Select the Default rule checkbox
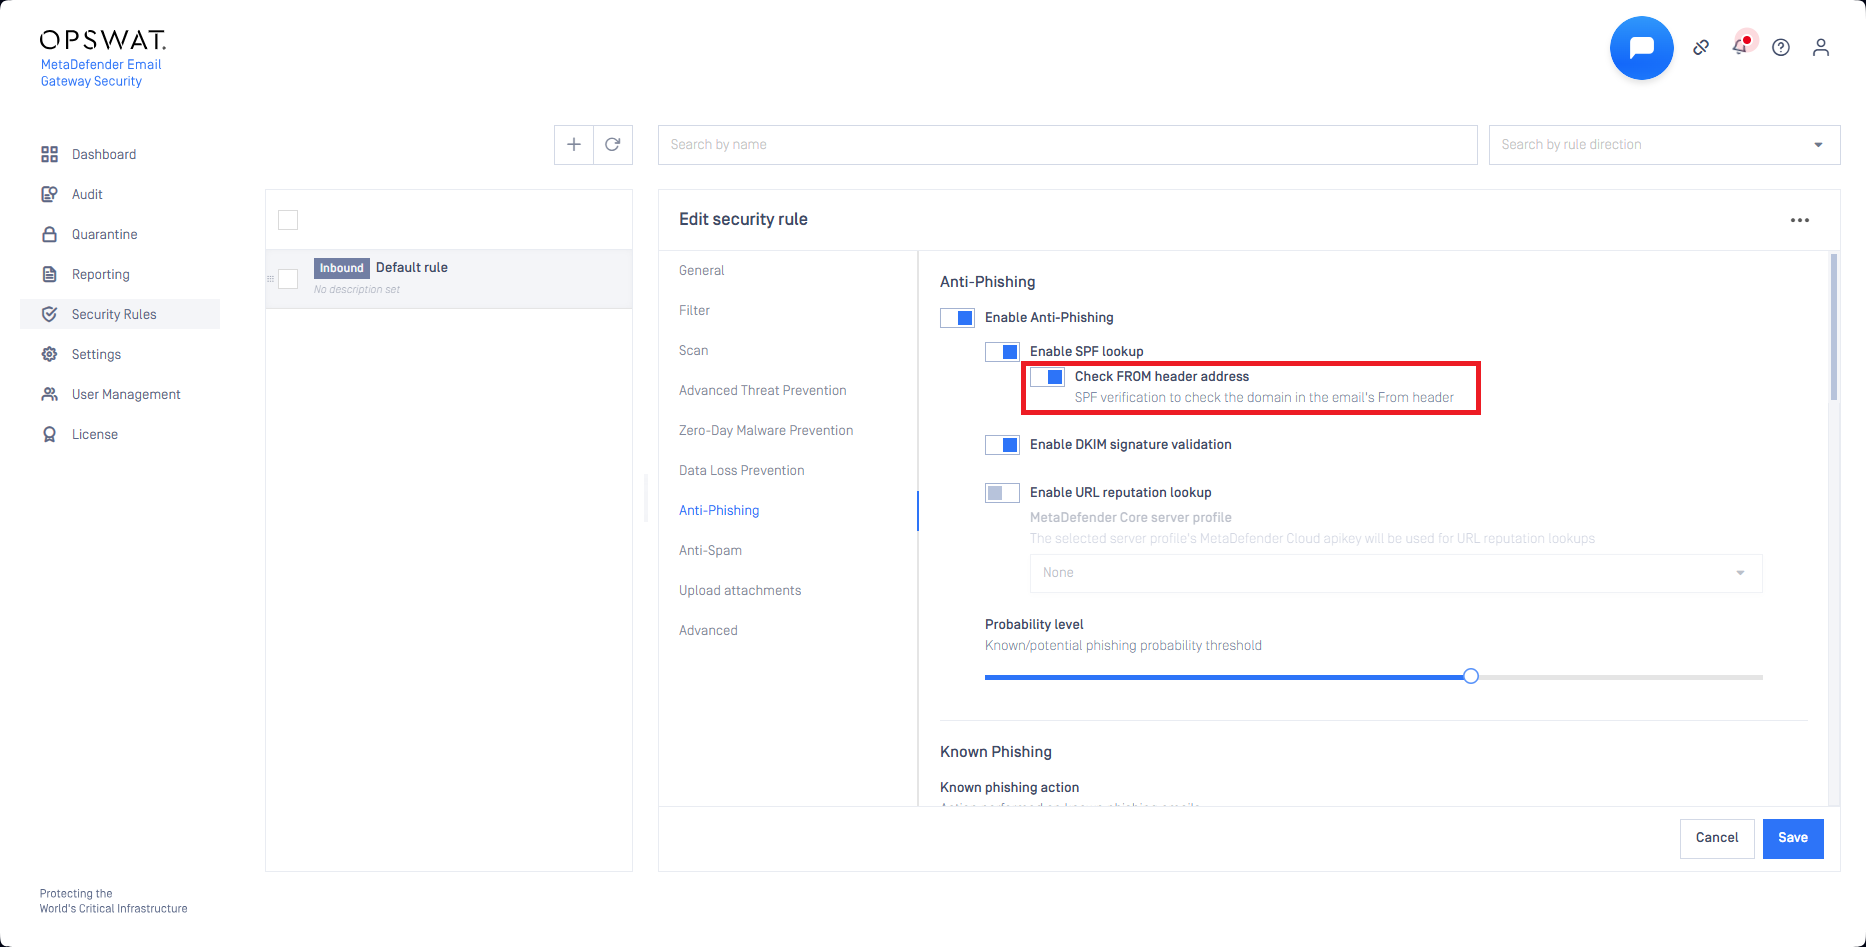 tap(288, 279)
